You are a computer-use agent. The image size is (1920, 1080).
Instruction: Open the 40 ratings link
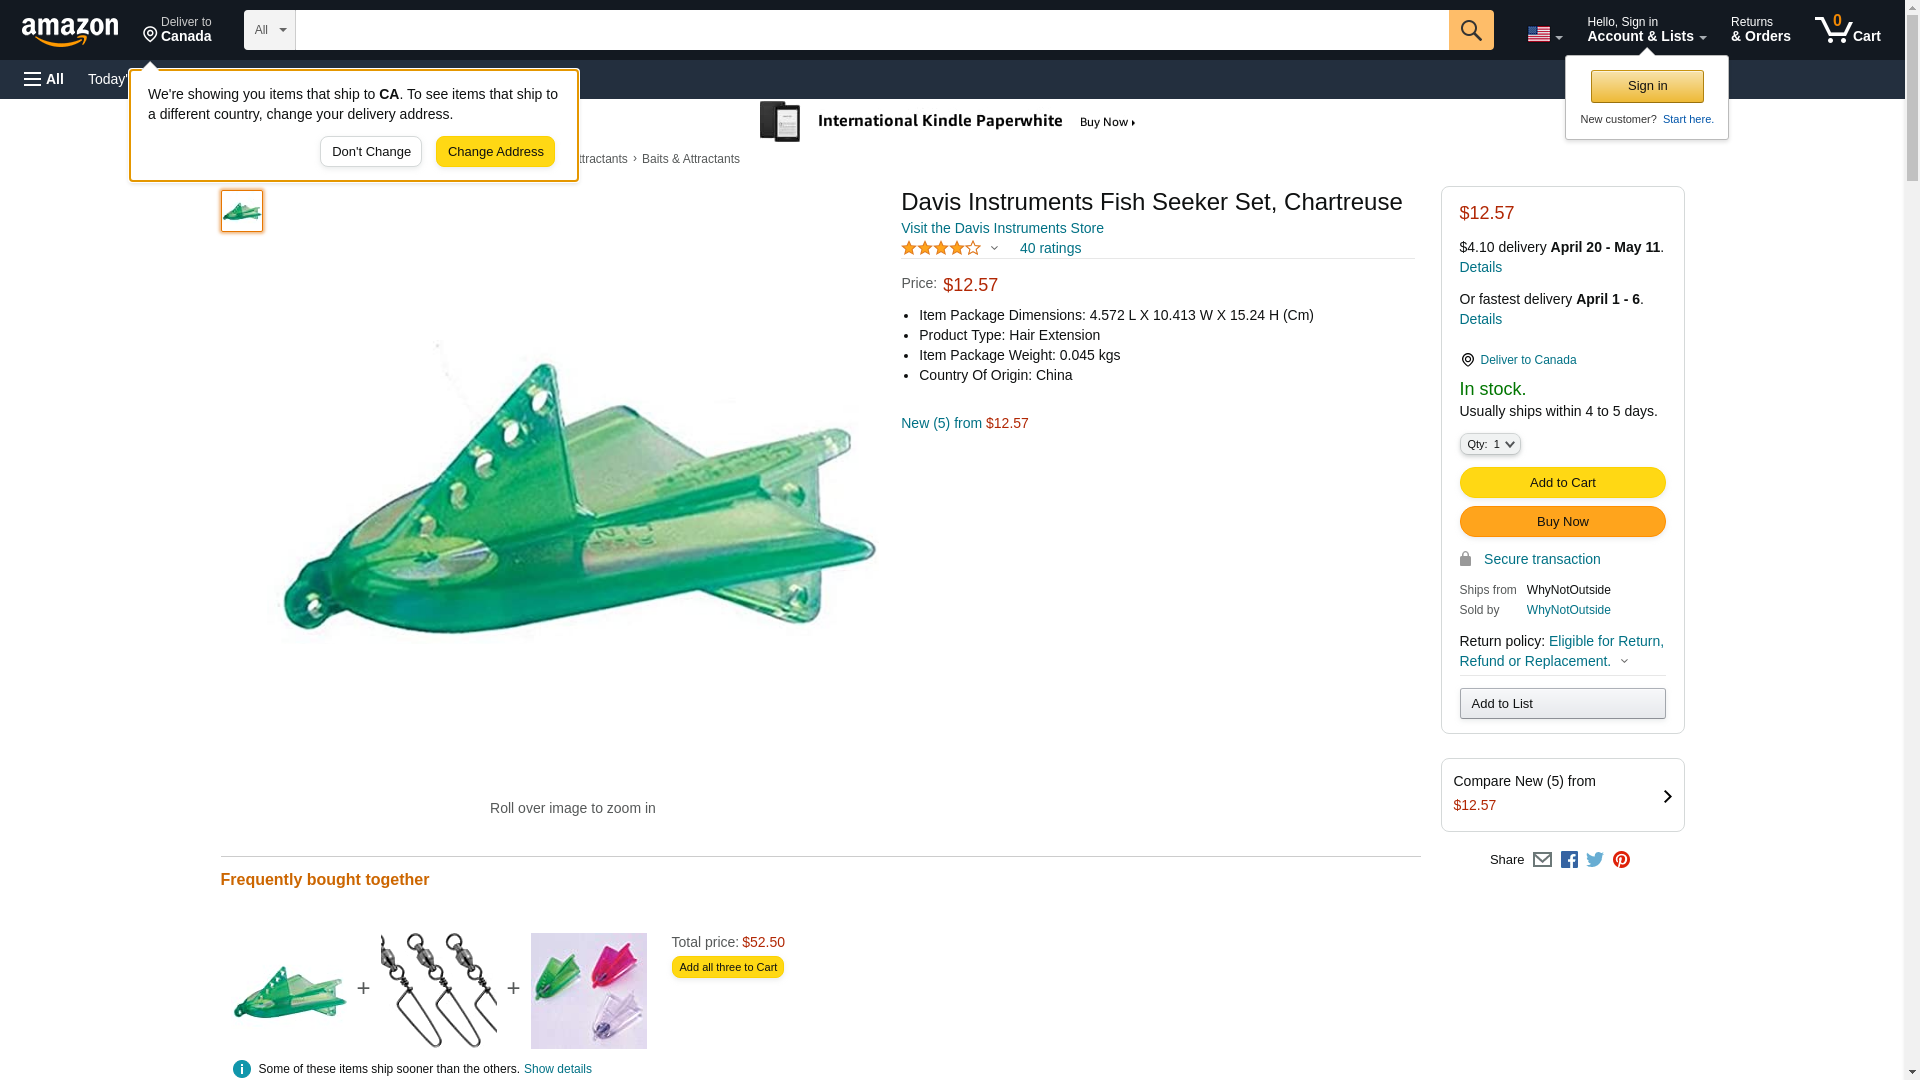[x=1050, y=248]
